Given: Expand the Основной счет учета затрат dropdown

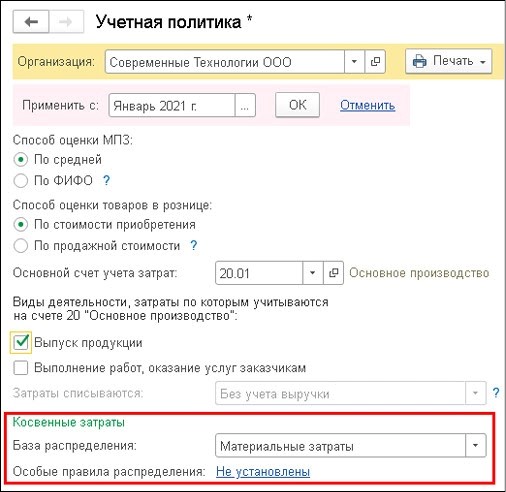Looking at the screenshot, I should coord(313,273).
